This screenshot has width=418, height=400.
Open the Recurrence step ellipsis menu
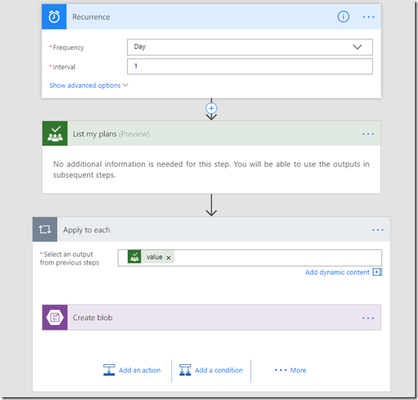click(x=368, y=17)
